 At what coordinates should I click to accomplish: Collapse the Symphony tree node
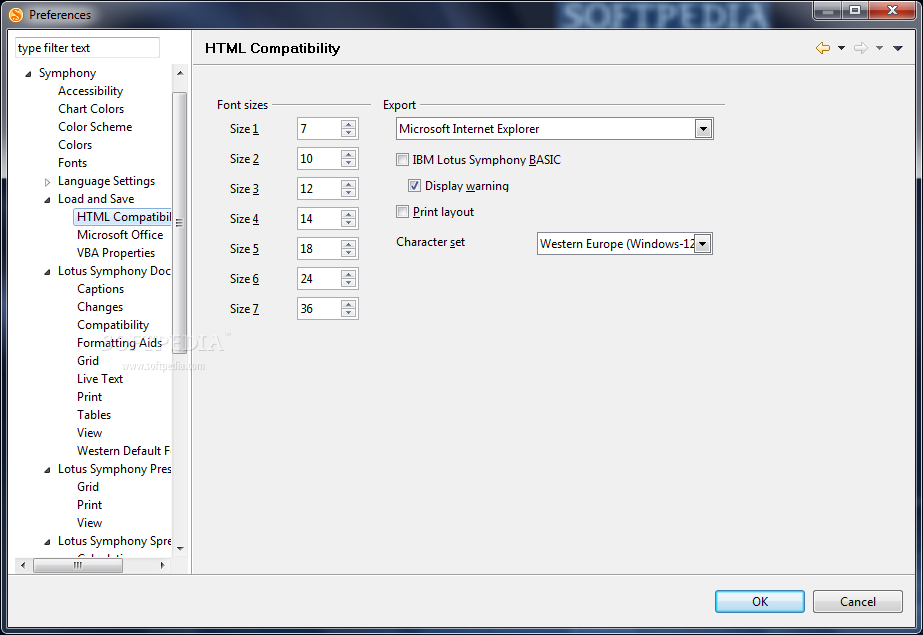[x=28, y=74]
